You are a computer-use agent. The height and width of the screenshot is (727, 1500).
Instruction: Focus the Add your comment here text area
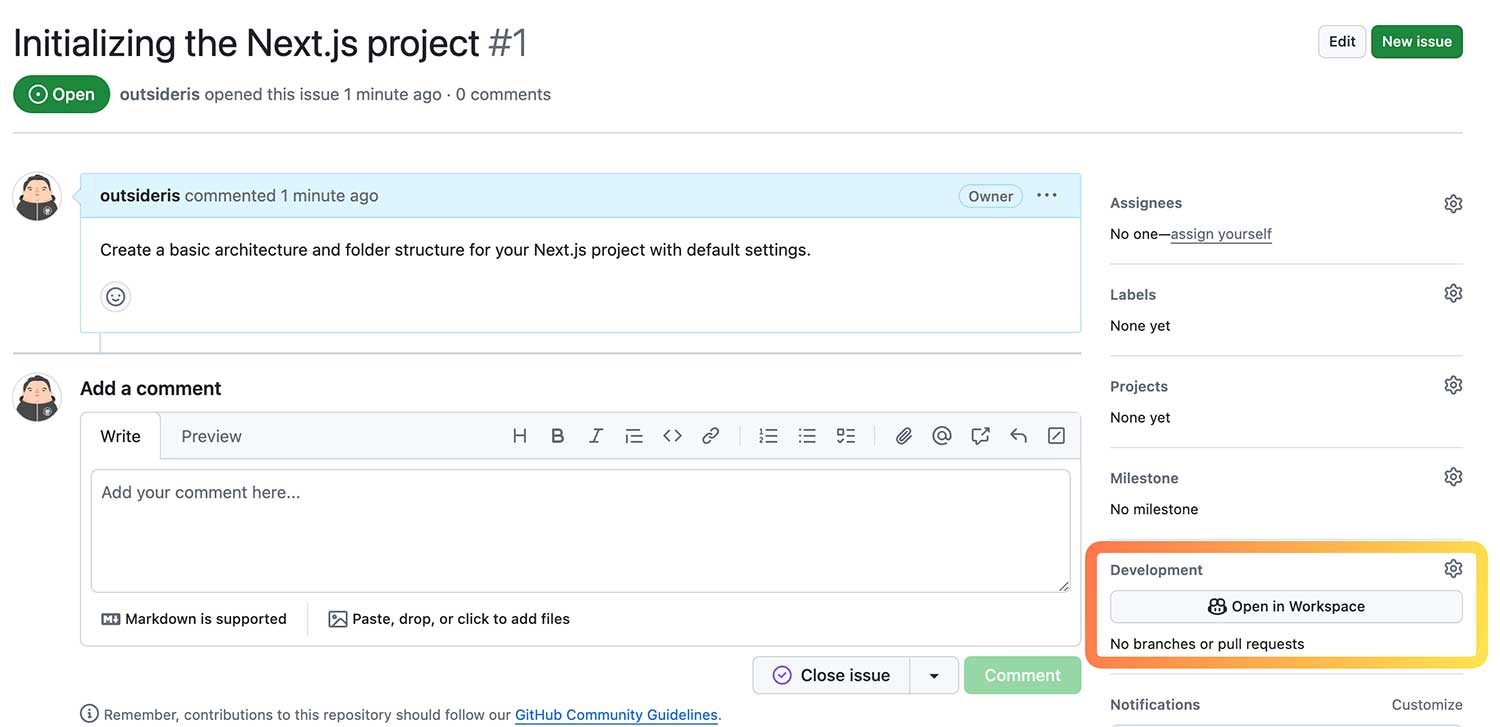(x=581, y=531)
